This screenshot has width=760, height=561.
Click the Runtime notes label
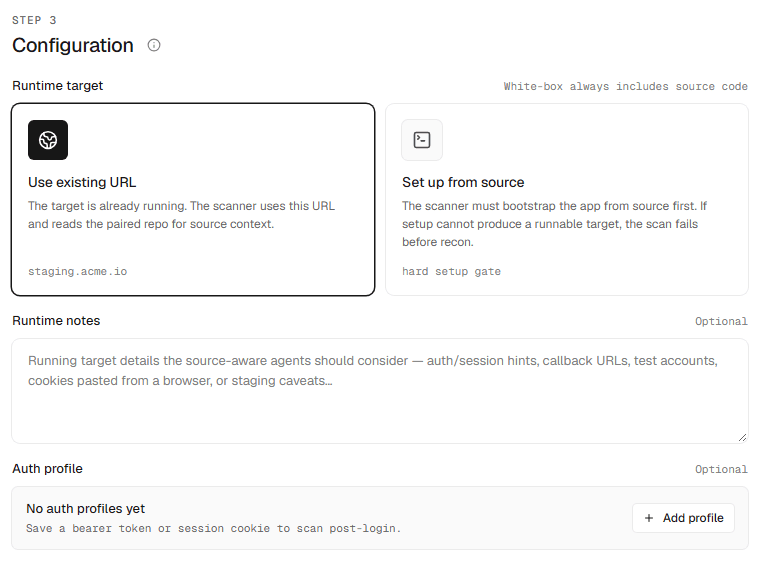56,321
